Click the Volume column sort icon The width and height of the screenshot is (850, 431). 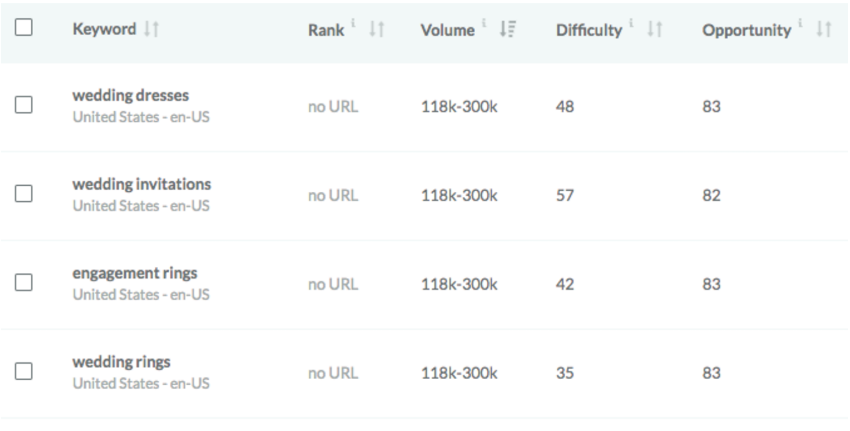coord(507,30)
